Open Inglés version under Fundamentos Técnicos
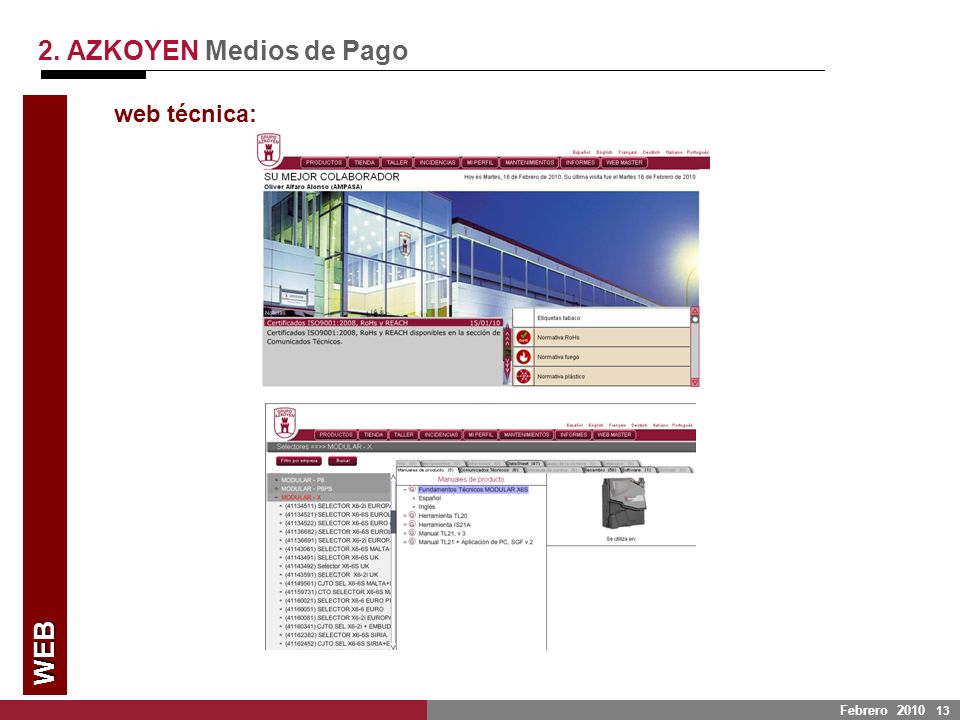The width and height of the screenshot is (960, 720). (x=427, y=507)
